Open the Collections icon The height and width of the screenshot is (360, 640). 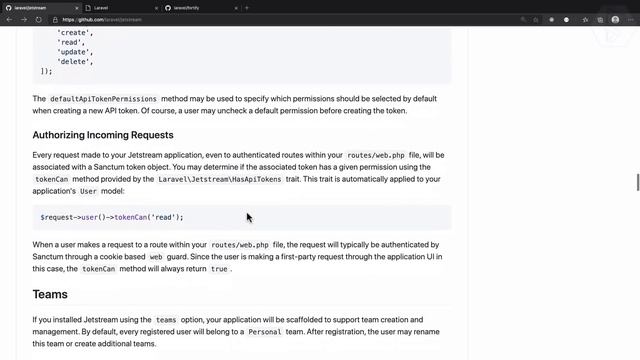point(600,20)
